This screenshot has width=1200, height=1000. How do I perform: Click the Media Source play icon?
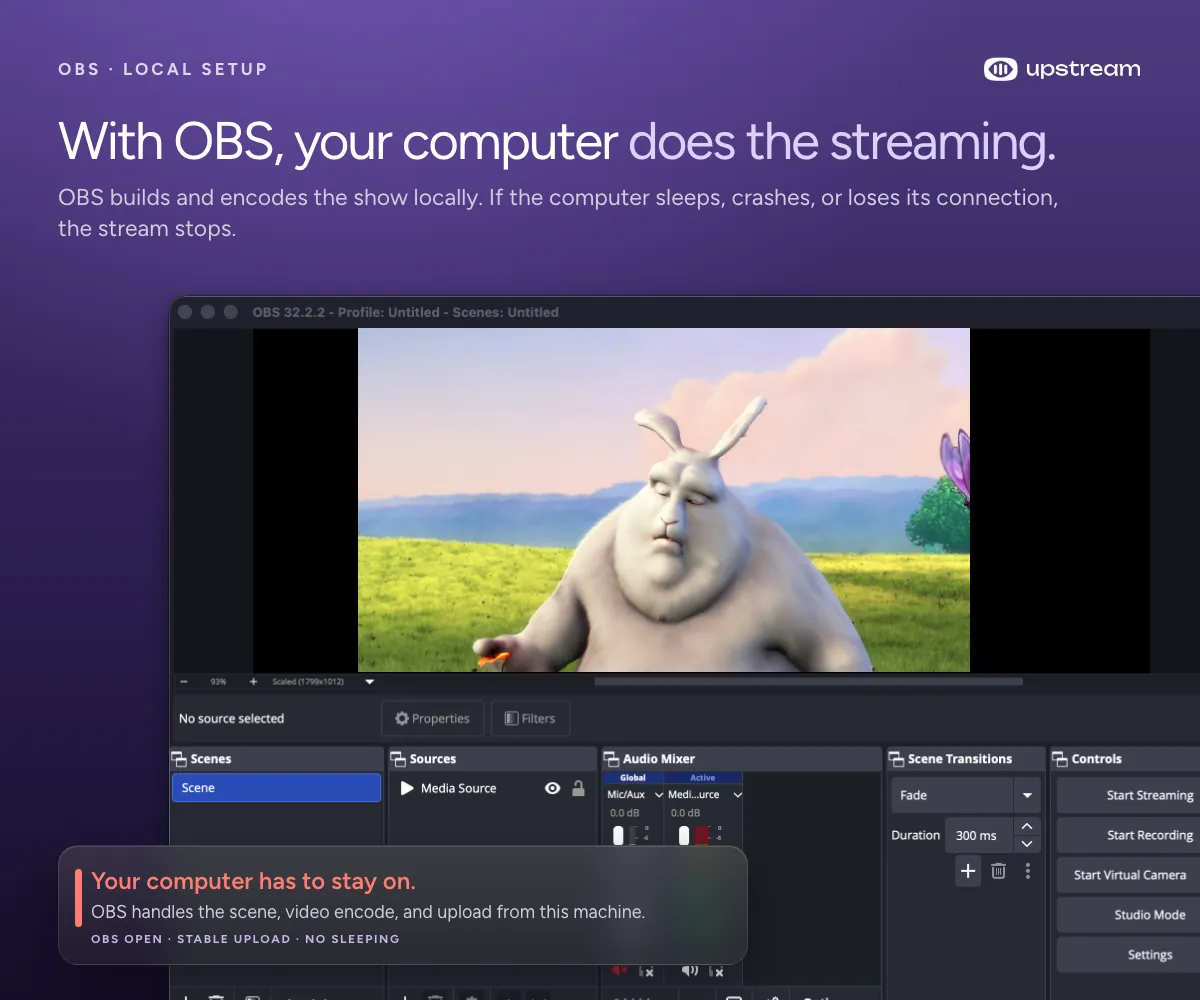pyautogui.click(x=407, y=788)
